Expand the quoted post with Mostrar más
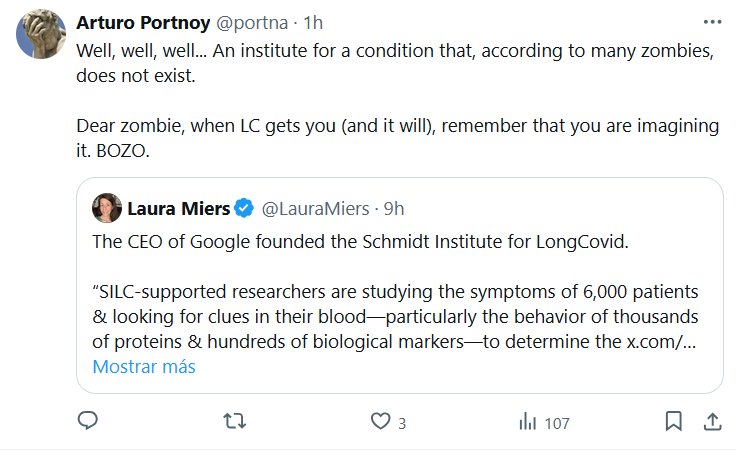 144,367
